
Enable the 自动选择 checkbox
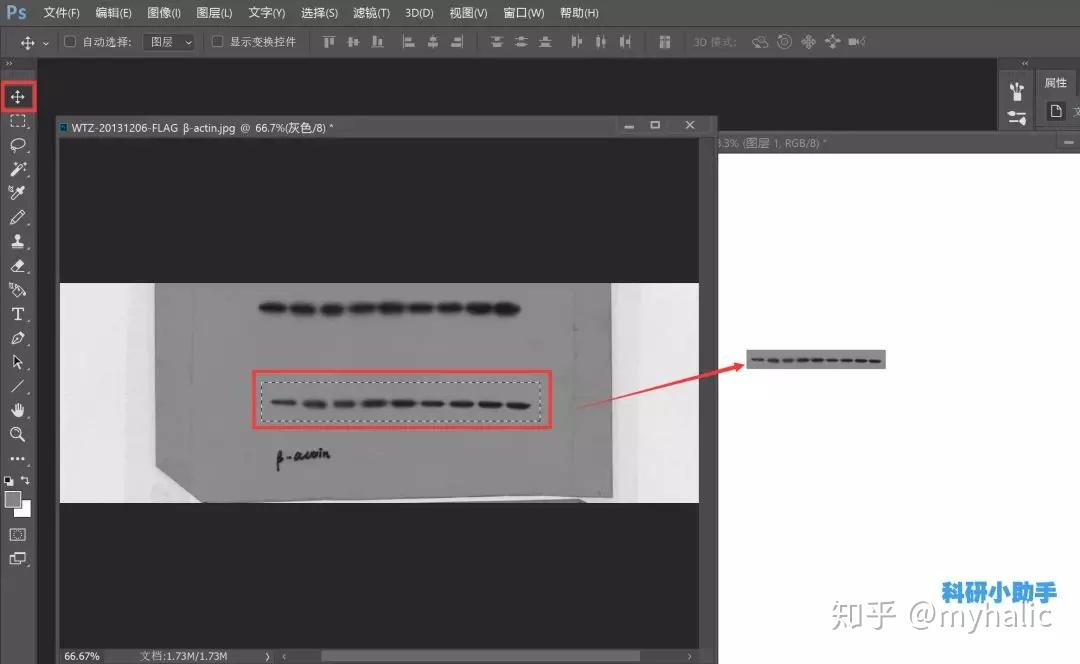click(x=69, y=41)
